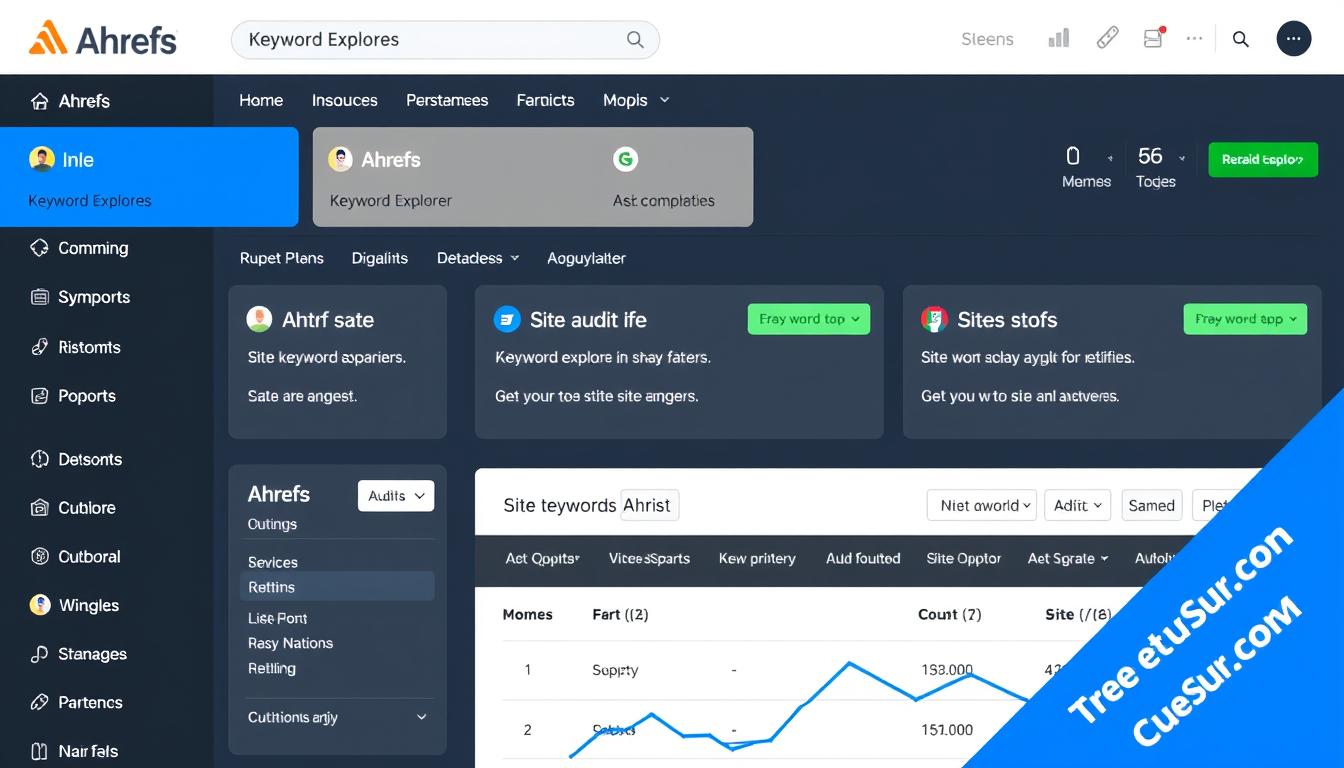This screenshot has height=768, width=1344.
Task: Open the Farpicts menu item
Action: pos(545,100)
